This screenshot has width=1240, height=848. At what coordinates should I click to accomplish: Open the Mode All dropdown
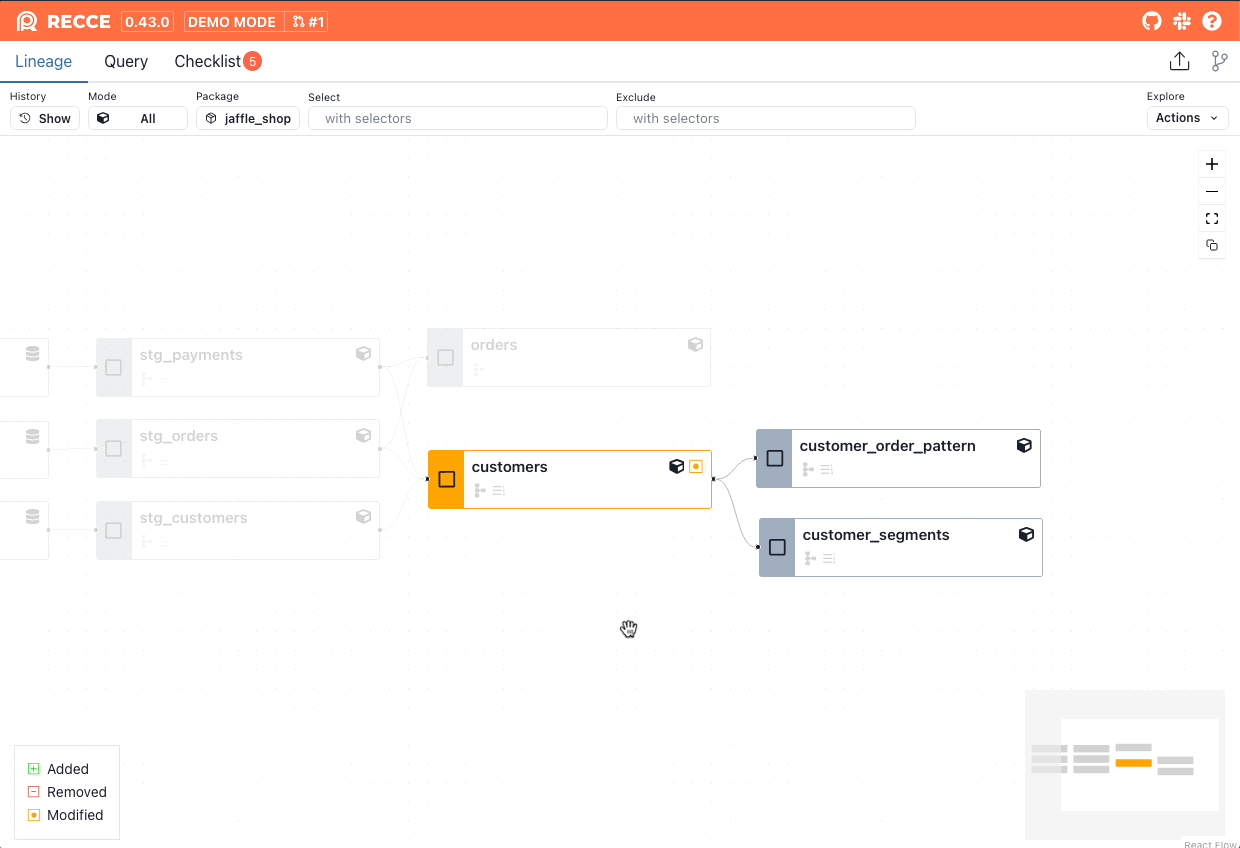(137, 117)
